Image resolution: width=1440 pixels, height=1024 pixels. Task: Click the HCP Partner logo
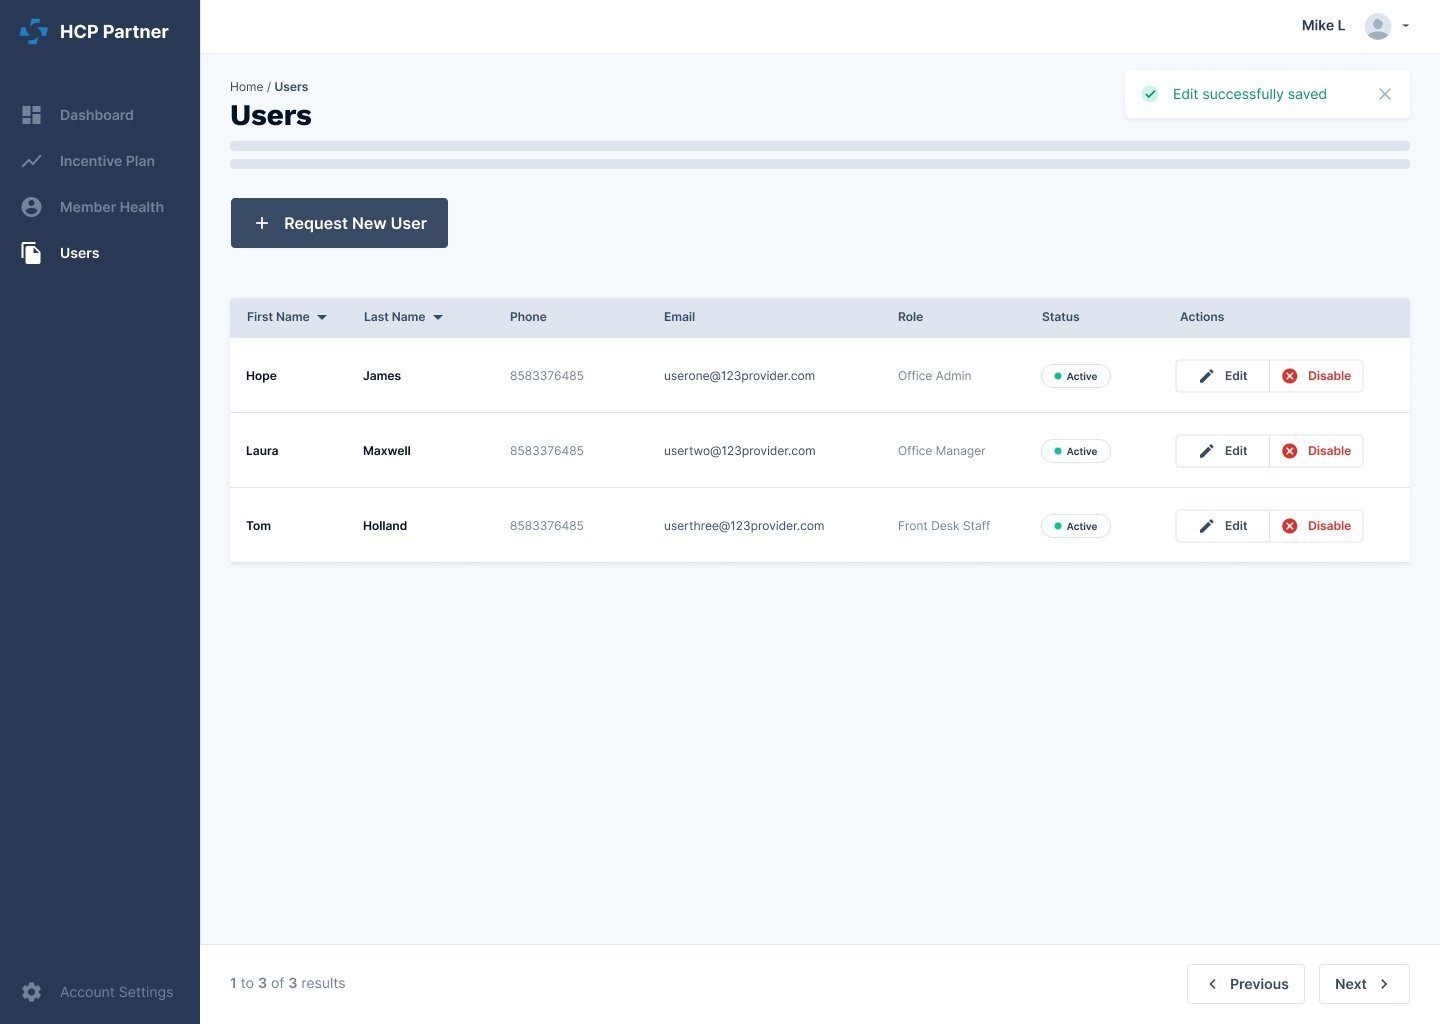(x=33, y=31)
